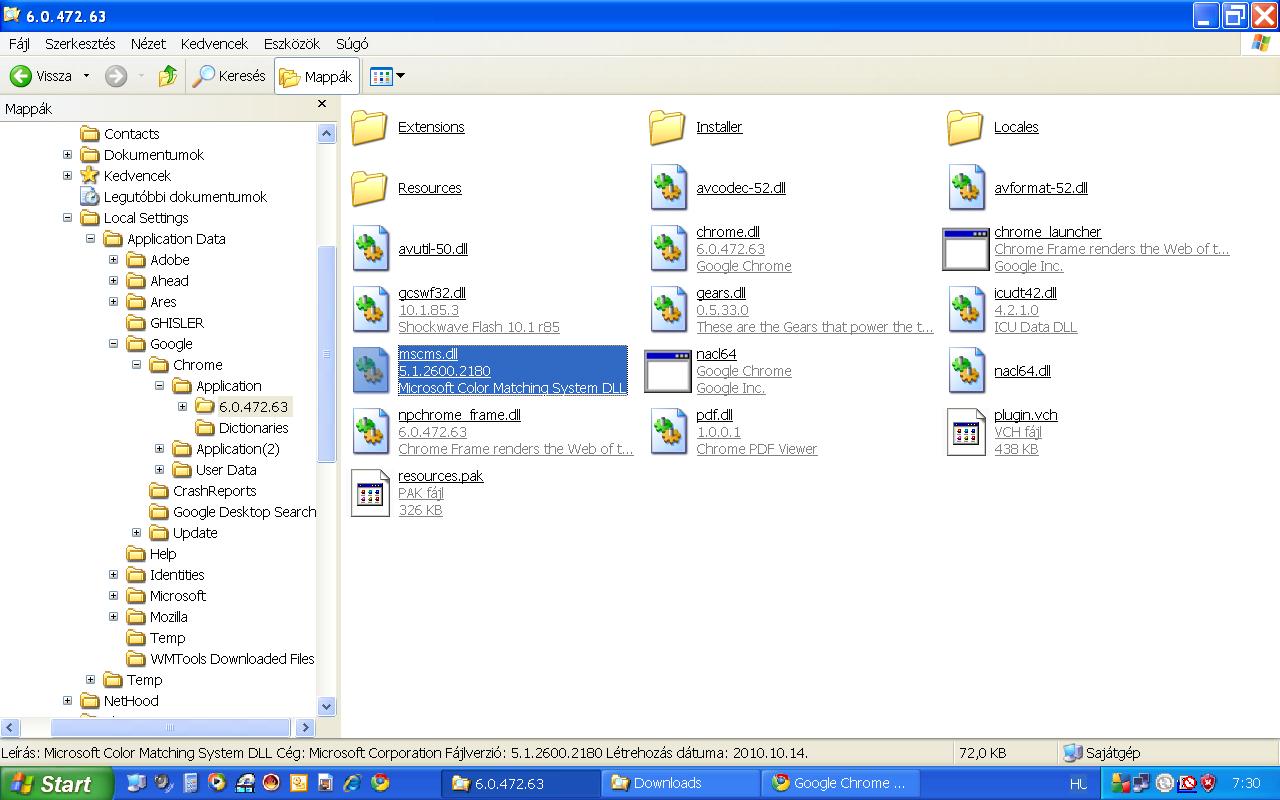Select the avcodec-52.dll file icon
This screenshot has width=1280, height=800.
point(668,188)
